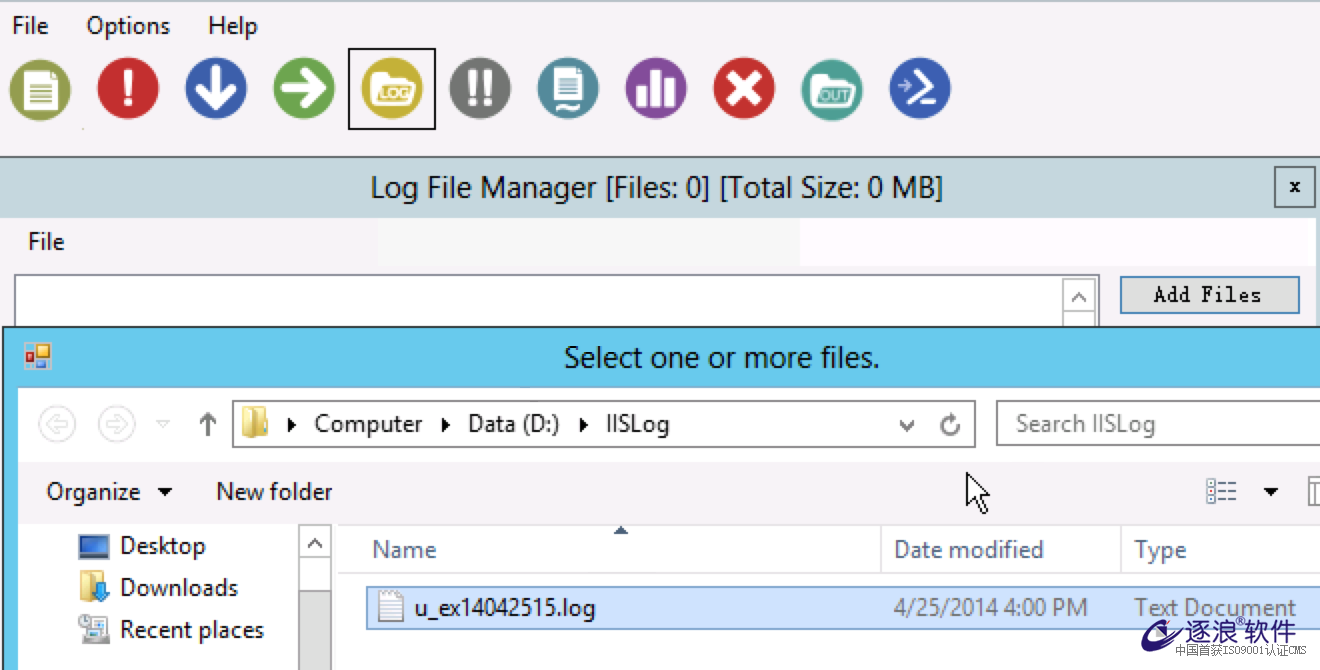The height and width of the screenshot is (670, 1320).
Task: Click the blue download arrow icon
Action: [215, 88]
